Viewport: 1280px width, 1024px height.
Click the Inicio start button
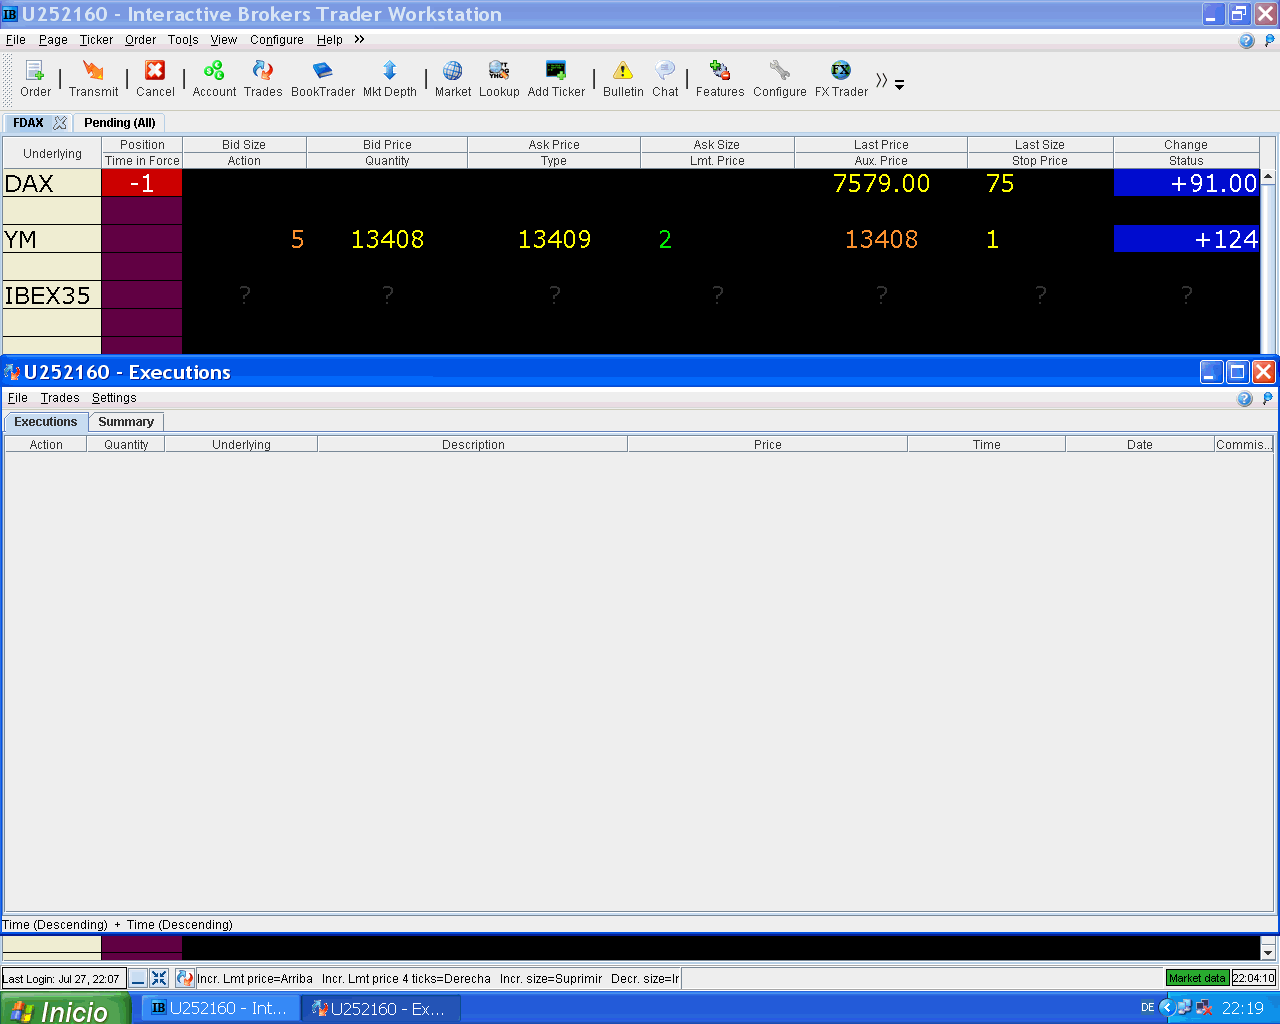(x=65, y=1009)
